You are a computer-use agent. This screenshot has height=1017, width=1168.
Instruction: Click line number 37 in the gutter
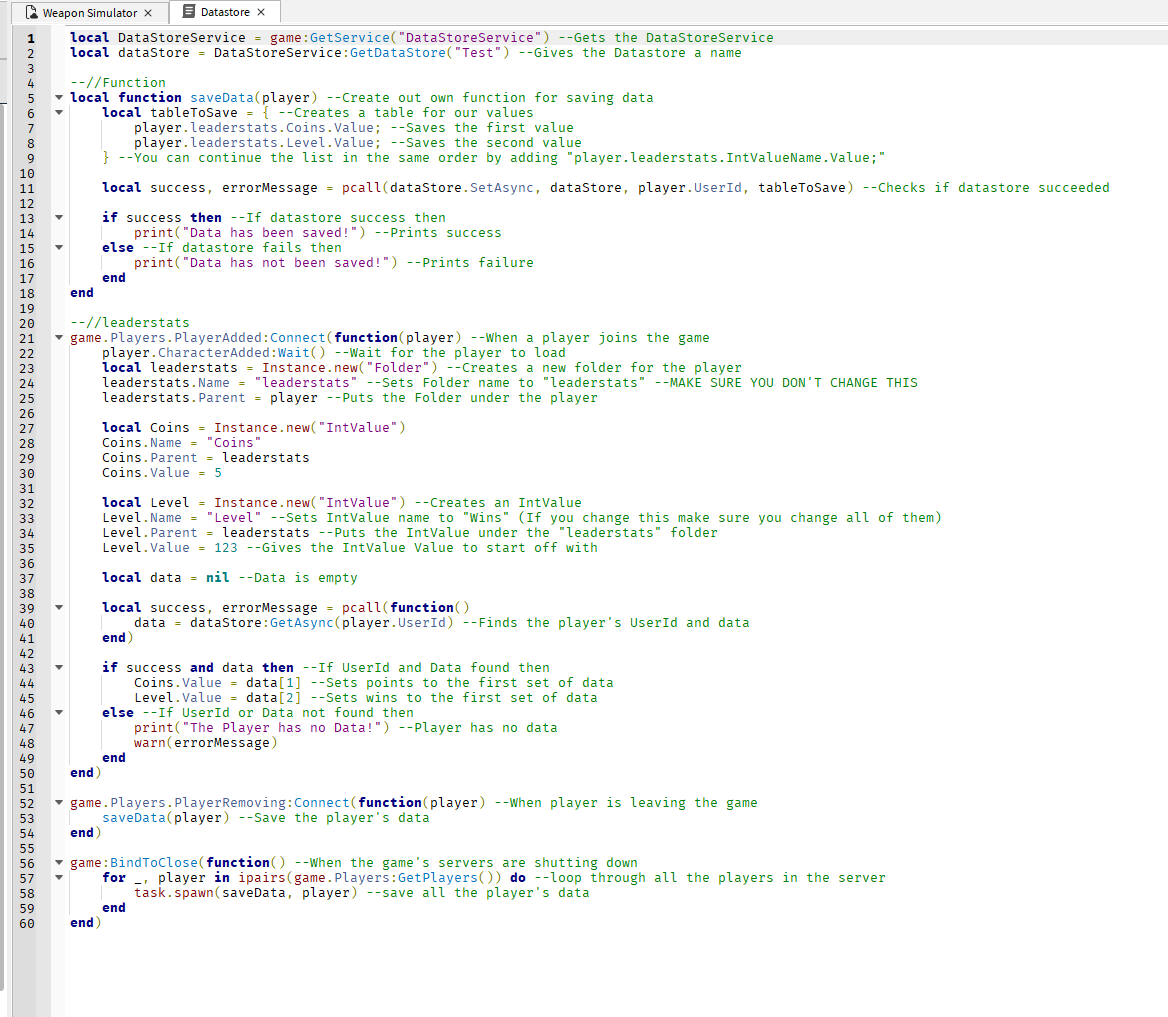point(27,579)
